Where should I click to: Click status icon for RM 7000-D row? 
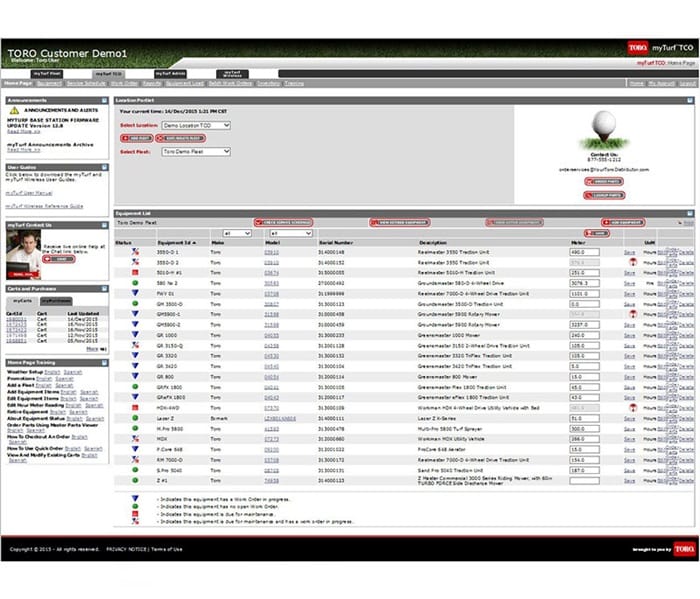(x=135, y=459)
